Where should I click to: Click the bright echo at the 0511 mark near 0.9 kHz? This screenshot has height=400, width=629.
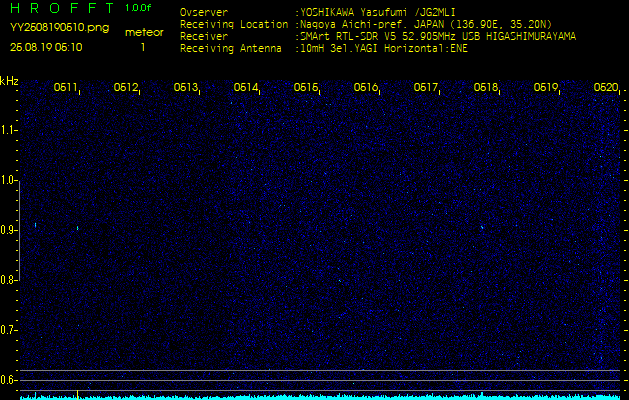click(x=77, y=228)
